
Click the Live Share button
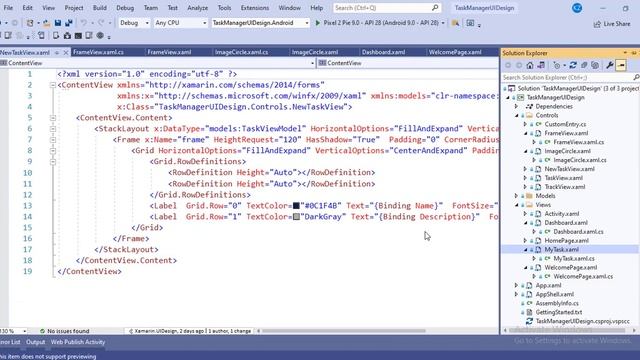[x=612, y=24]
